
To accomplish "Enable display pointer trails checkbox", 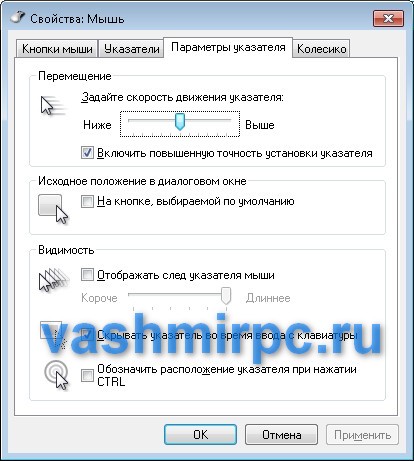I will (x=87, y=275).
